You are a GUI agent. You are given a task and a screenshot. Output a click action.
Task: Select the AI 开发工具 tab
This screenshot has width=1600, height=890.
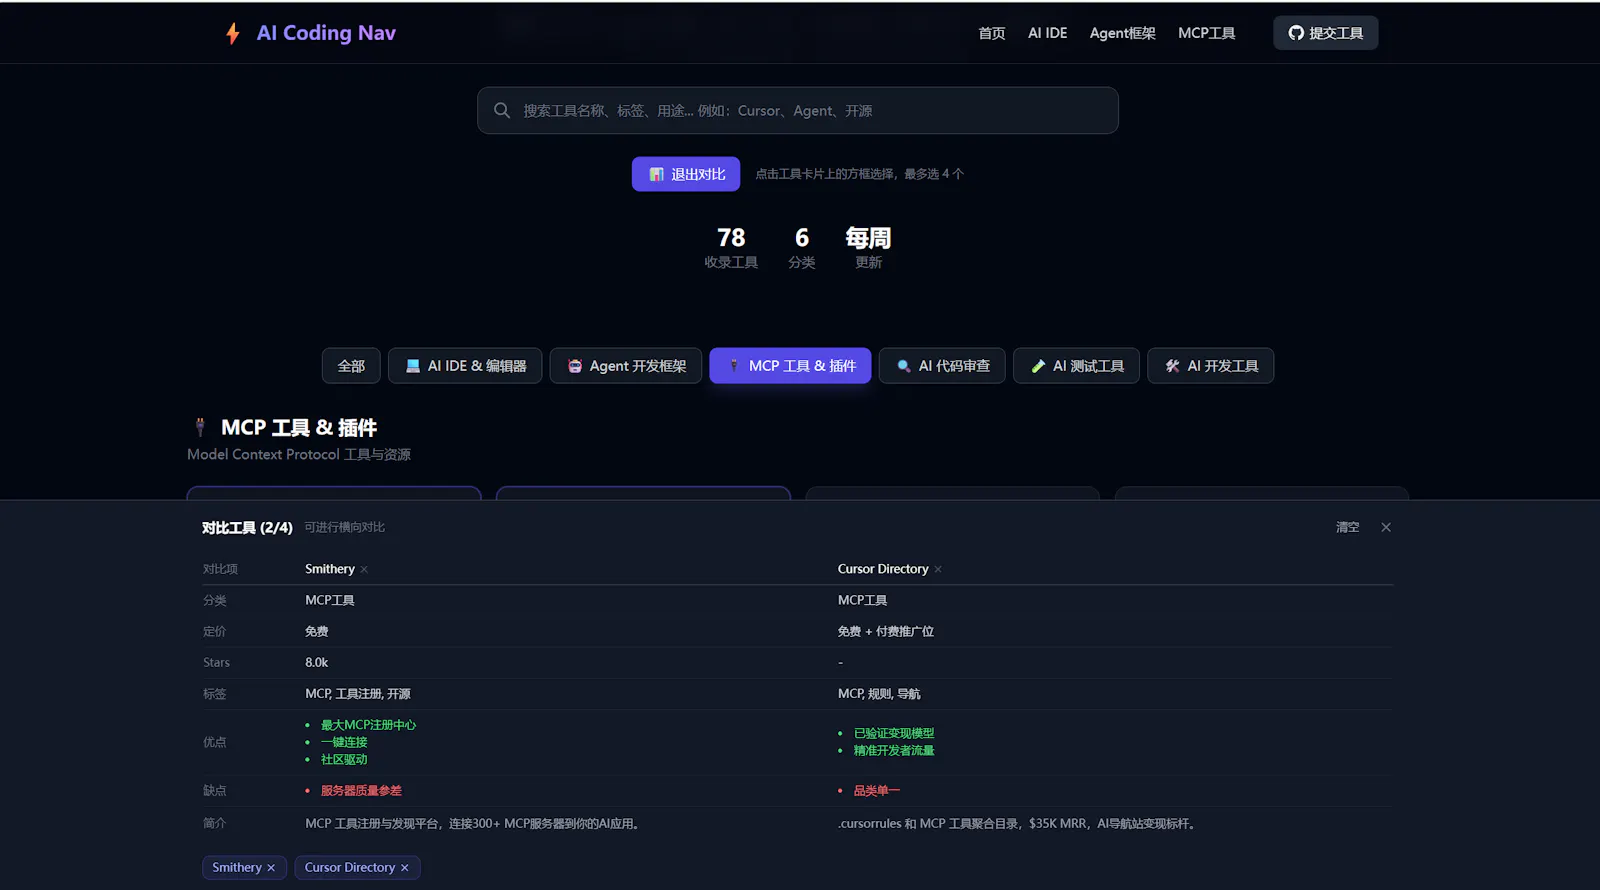1210,366
